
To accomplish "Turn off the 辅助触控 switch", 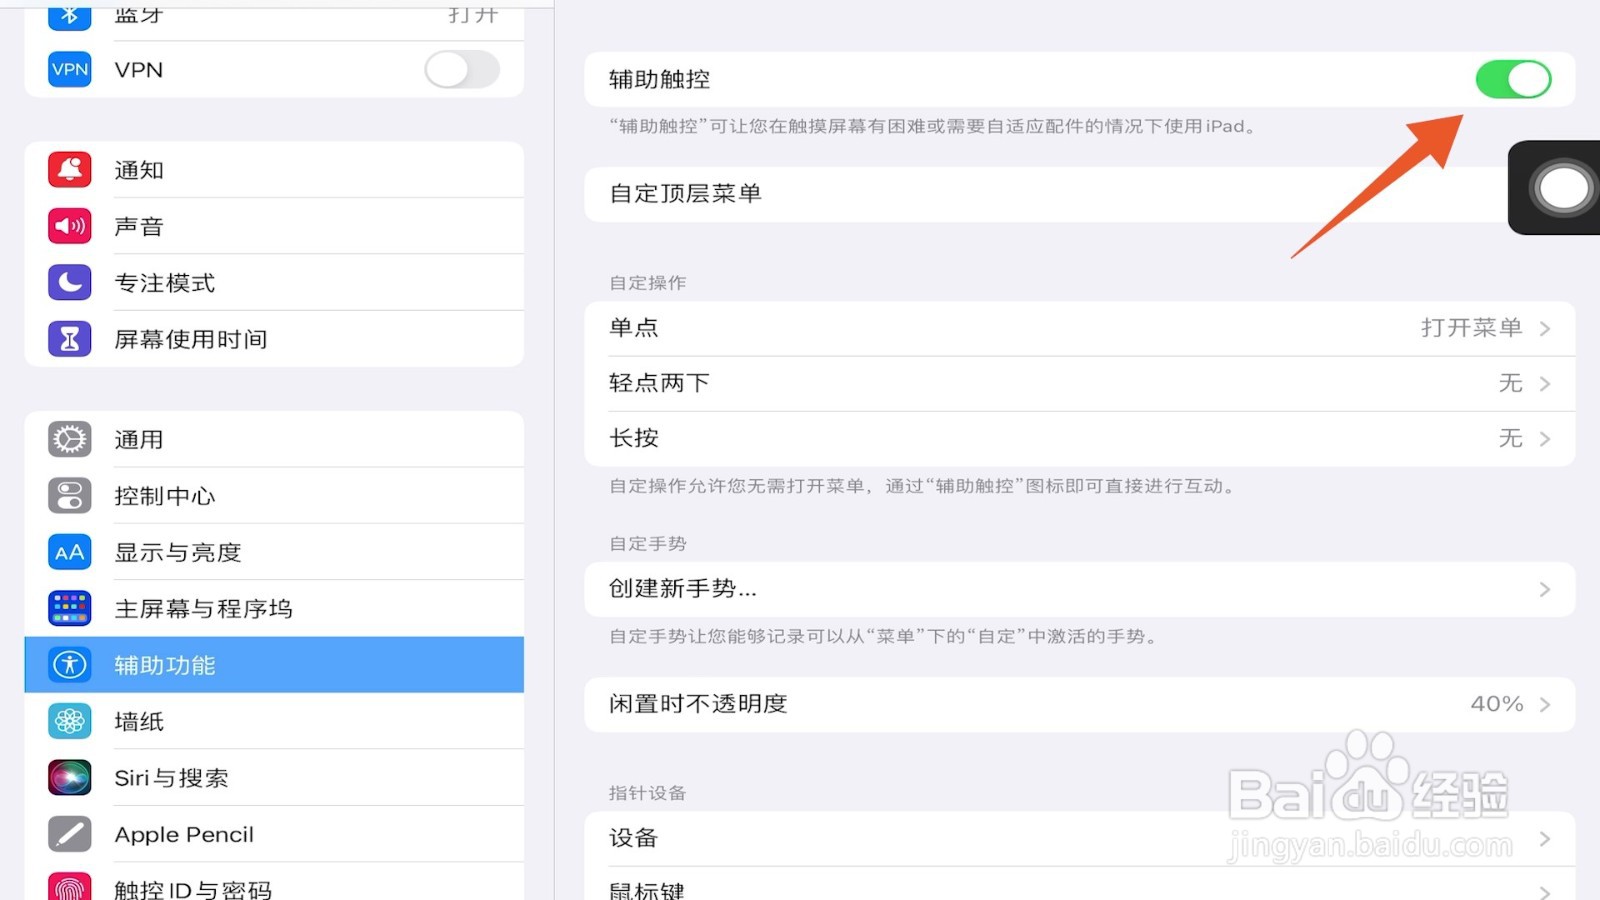I will (1513, 79).
